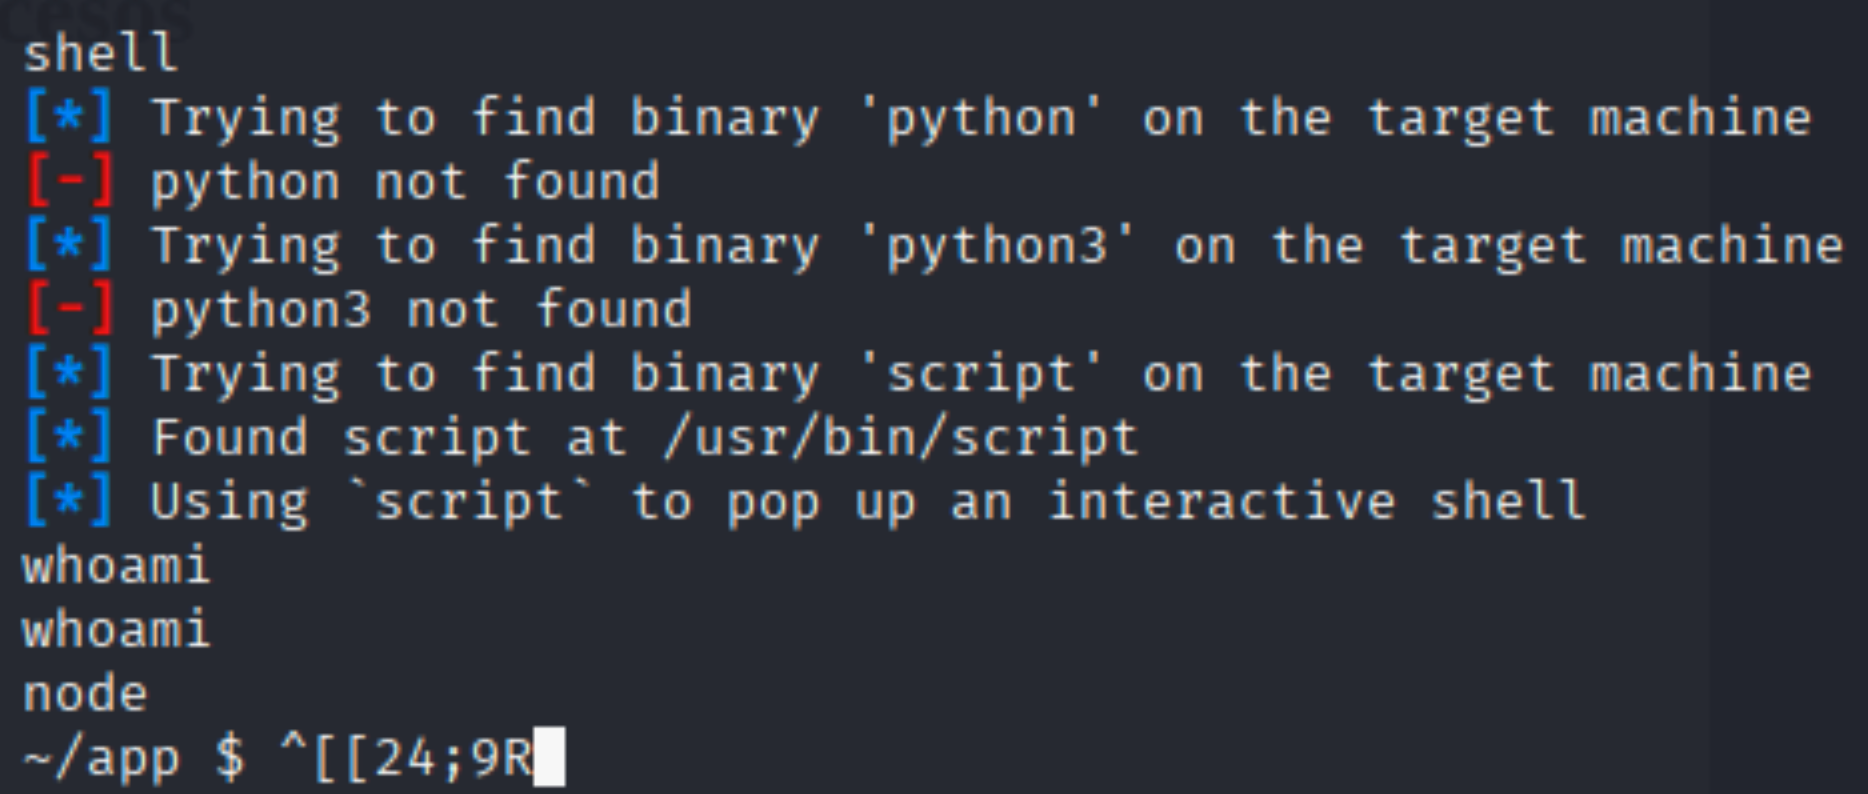
Task: Click the first 'whoami' line
Action: coord(116,566)
